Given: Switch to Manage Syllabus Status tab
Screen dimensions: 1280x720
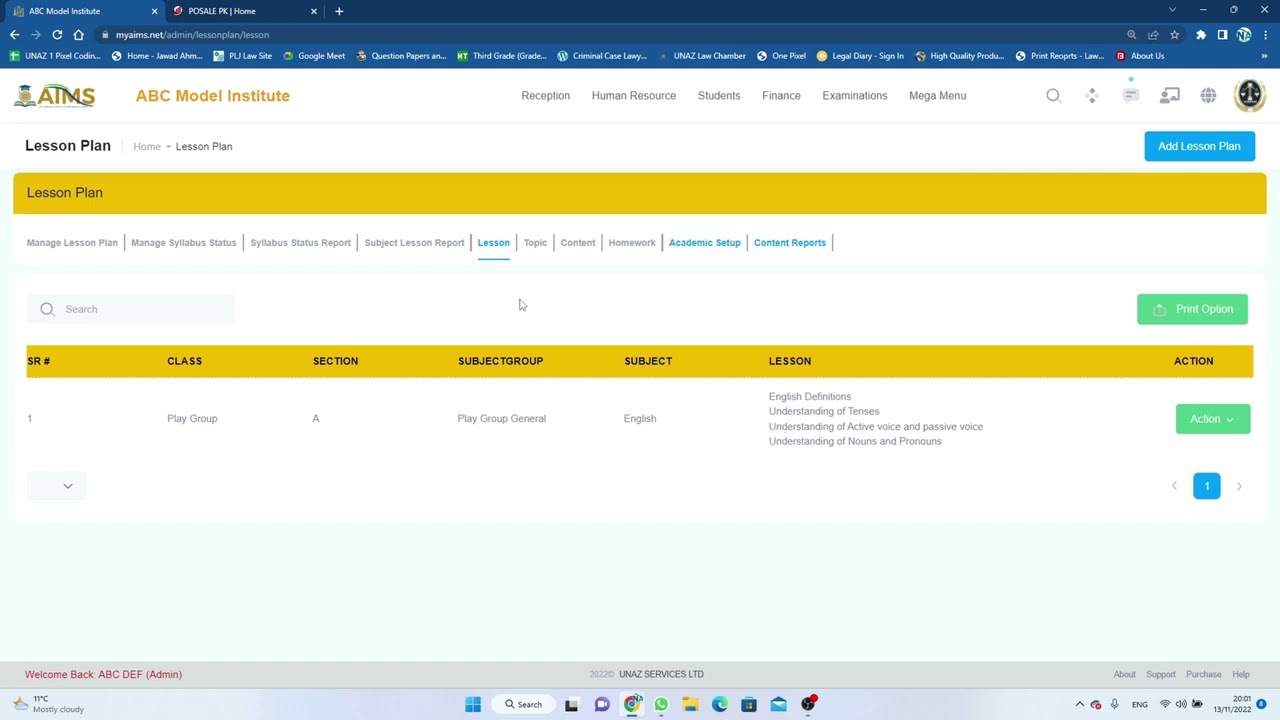Looking at the screenshot, I should tap(184, 243).
